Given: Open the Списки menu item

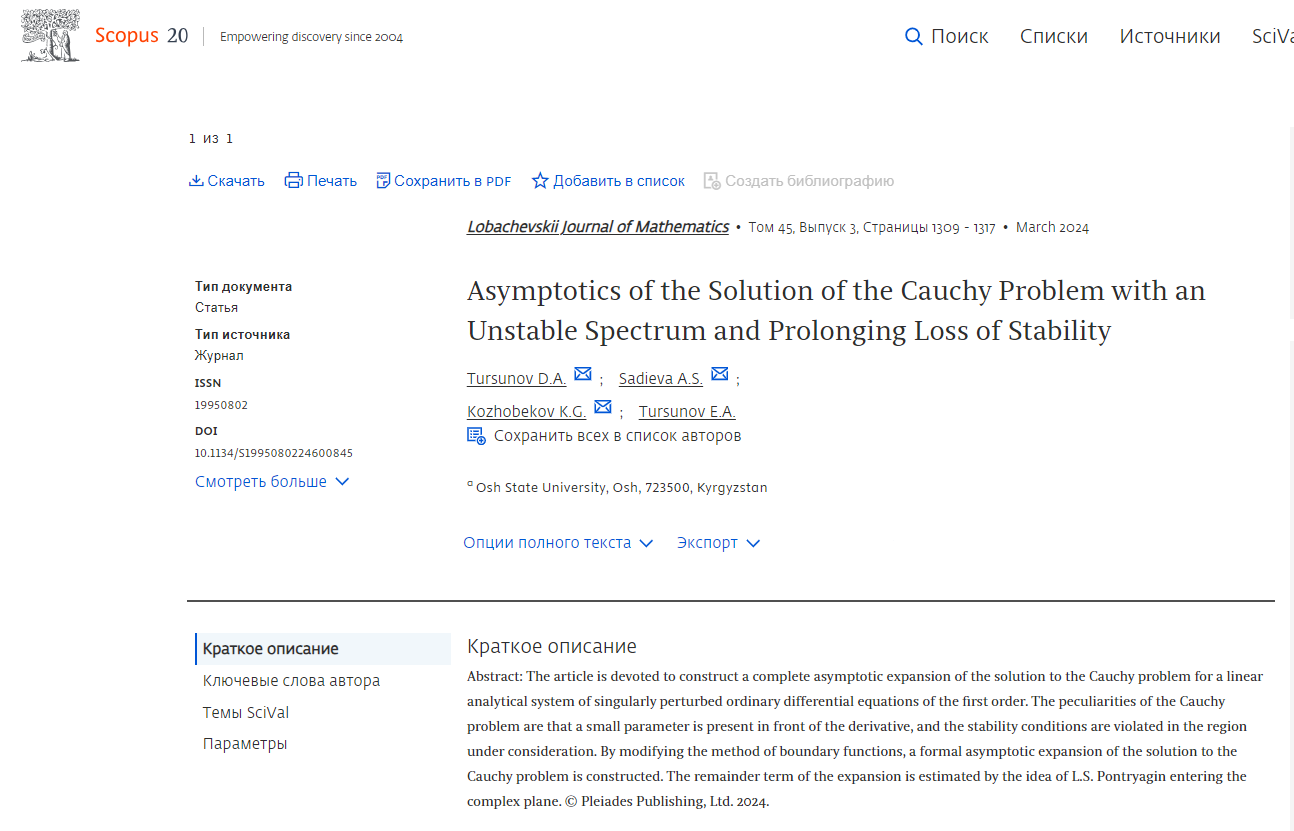Looking at the screenshot, I should (x=1053, y=37).
